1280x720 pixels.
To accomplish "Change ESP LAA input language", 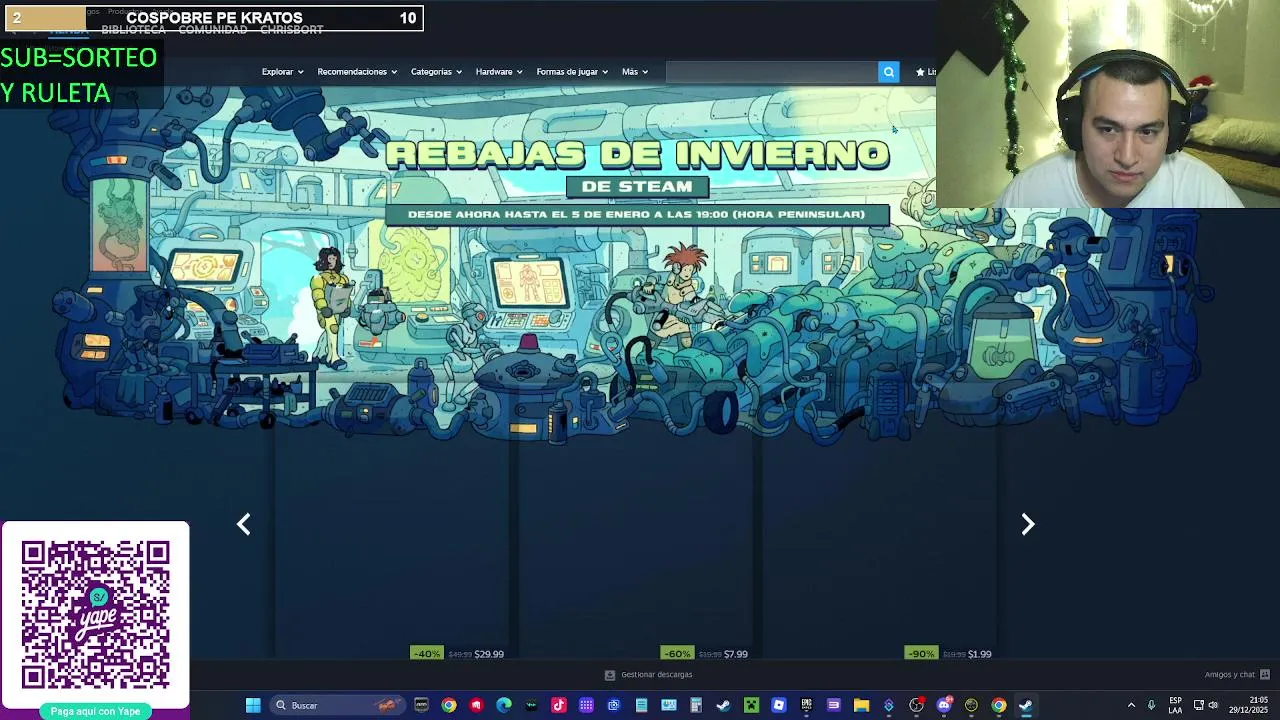I will (x=1175, y=706).
